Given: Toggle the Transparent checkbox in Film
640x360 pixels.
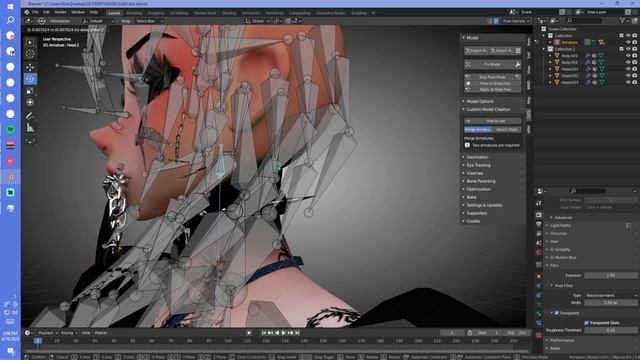Looking at the screenshot, I should pos(557,313).
